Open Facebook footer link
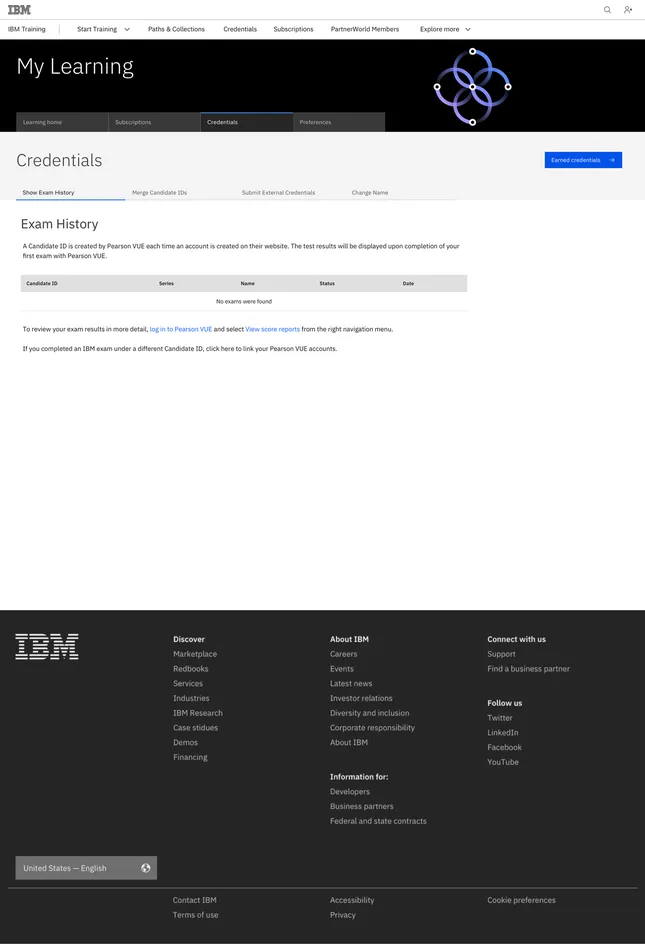 click(505, 747)
